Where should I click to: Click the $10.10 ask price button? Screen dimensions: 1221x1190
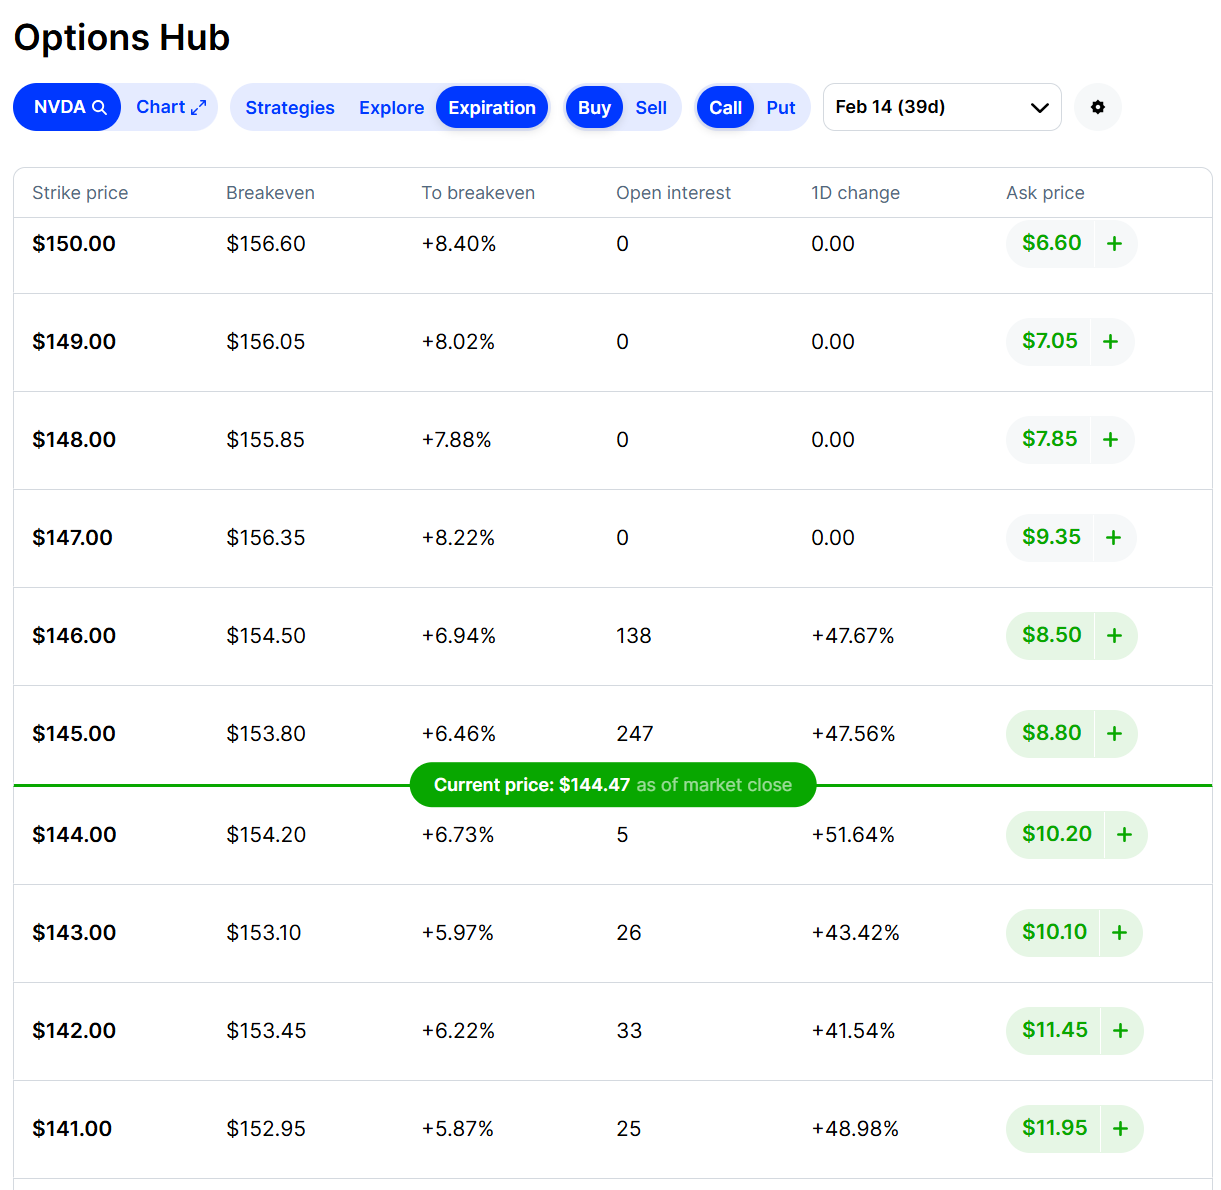click(x=1054, y=932)
